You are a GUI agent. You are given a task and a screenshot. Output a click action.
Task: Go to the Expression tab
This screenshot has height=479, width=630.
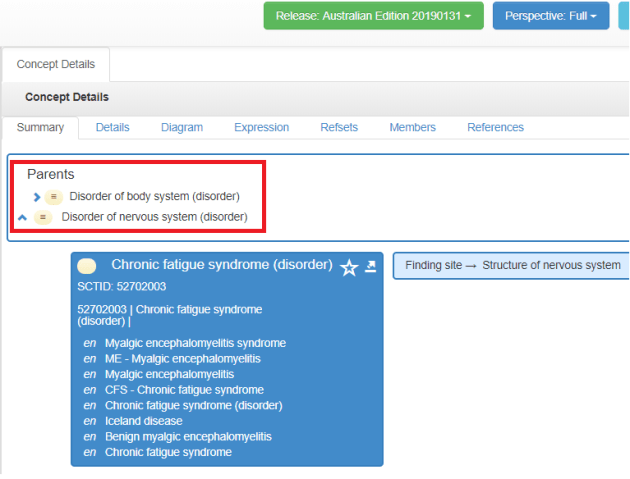pos(261,128)
